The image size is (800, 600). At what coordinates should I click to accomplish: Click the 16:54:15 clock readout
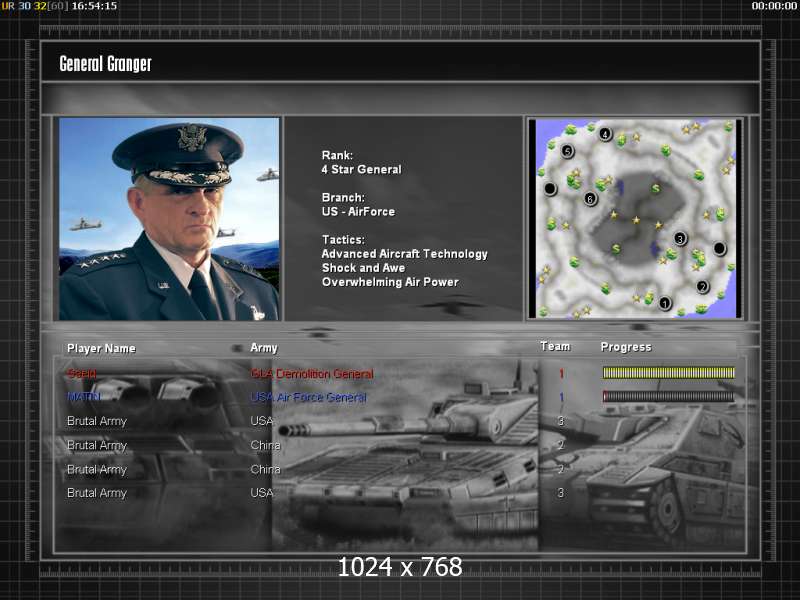tap(94, 6)
